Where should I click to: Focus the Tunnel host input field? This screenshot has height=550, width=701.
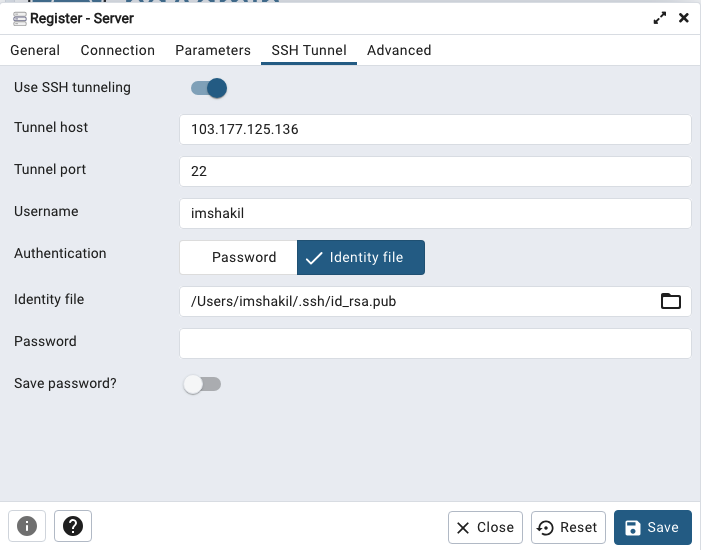(x=435, y=129)
